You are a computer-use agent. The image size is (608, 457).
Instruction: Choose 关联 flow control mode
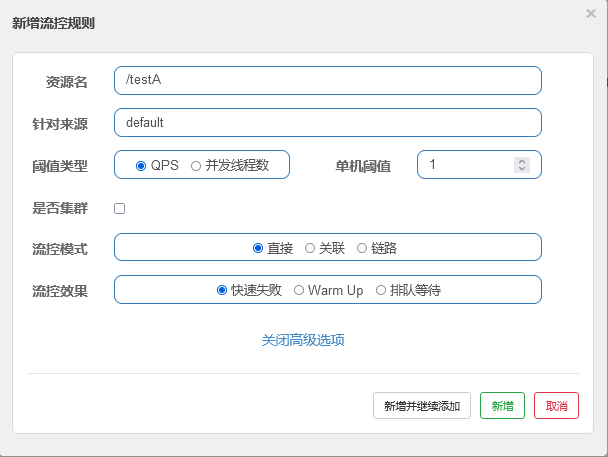(x=310, y=248)
